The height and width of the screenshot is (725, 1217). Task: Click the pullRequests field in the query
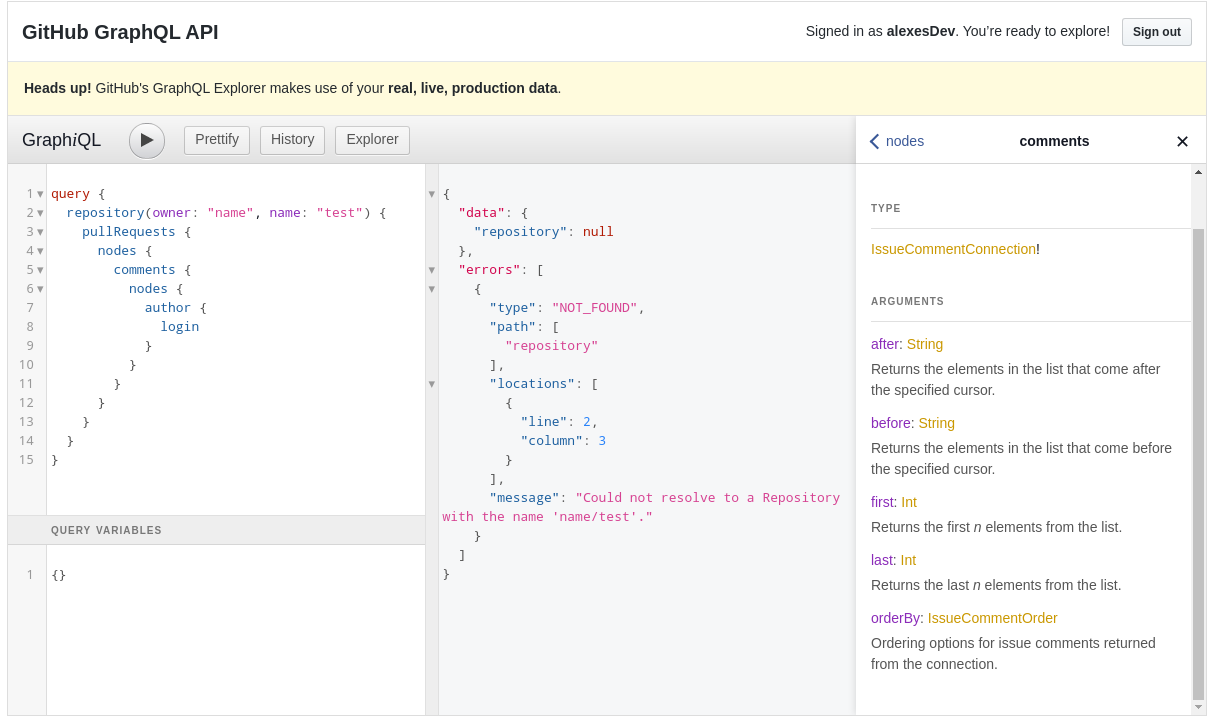[x=129, y=232]
